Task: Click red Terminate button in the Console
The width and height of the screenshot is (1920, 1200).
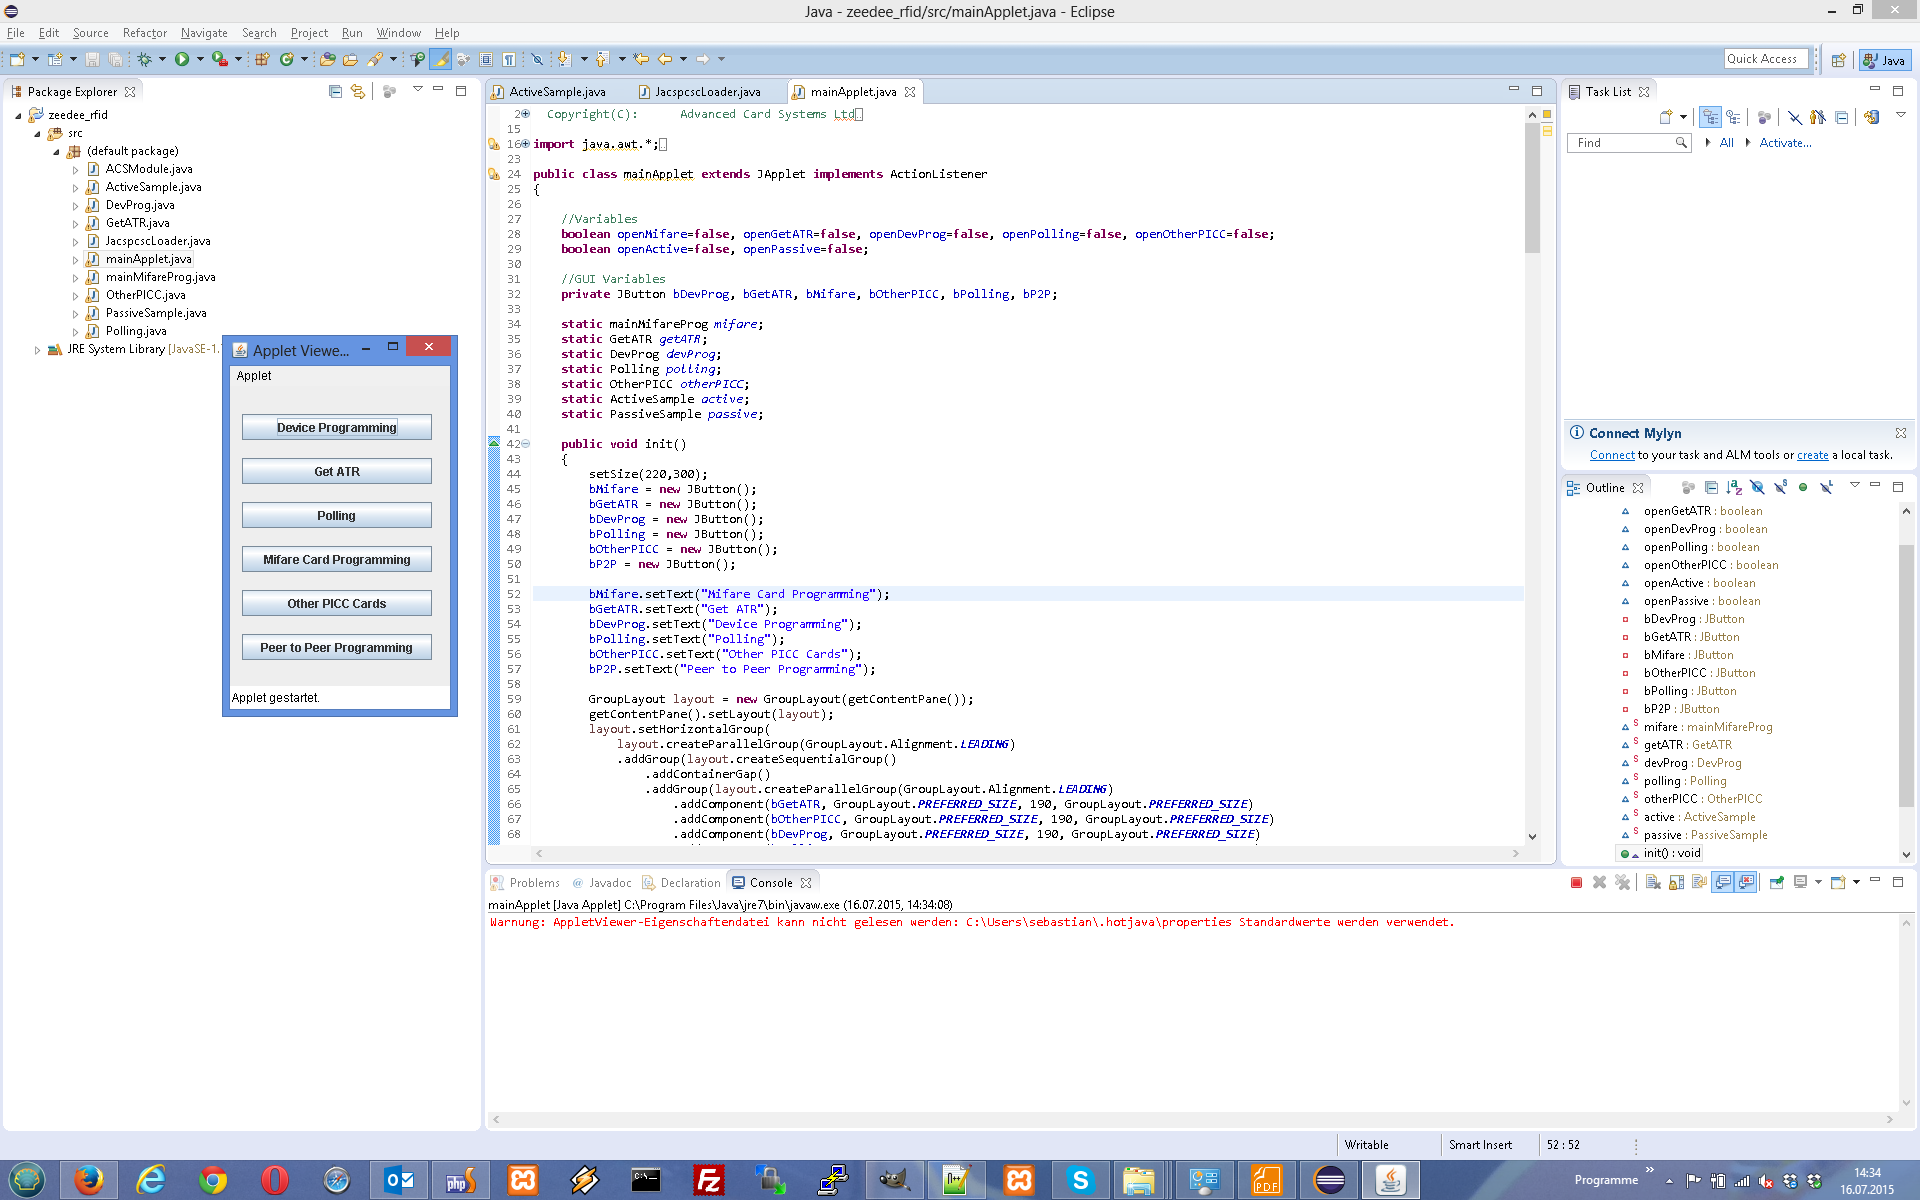Action: click(x=1576, y=882)
